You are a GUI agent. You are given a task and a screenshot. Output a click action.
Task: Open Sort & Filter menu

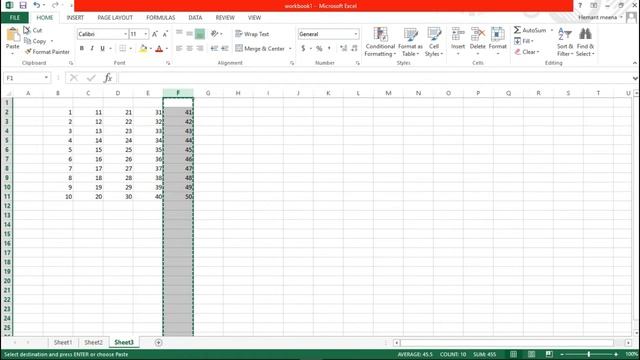tap(565, 42)
